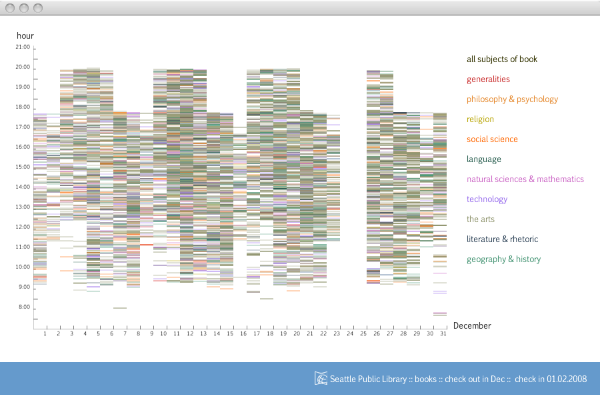Select 'natural sciences & mathematics' subject

click(x=525, y=179)
